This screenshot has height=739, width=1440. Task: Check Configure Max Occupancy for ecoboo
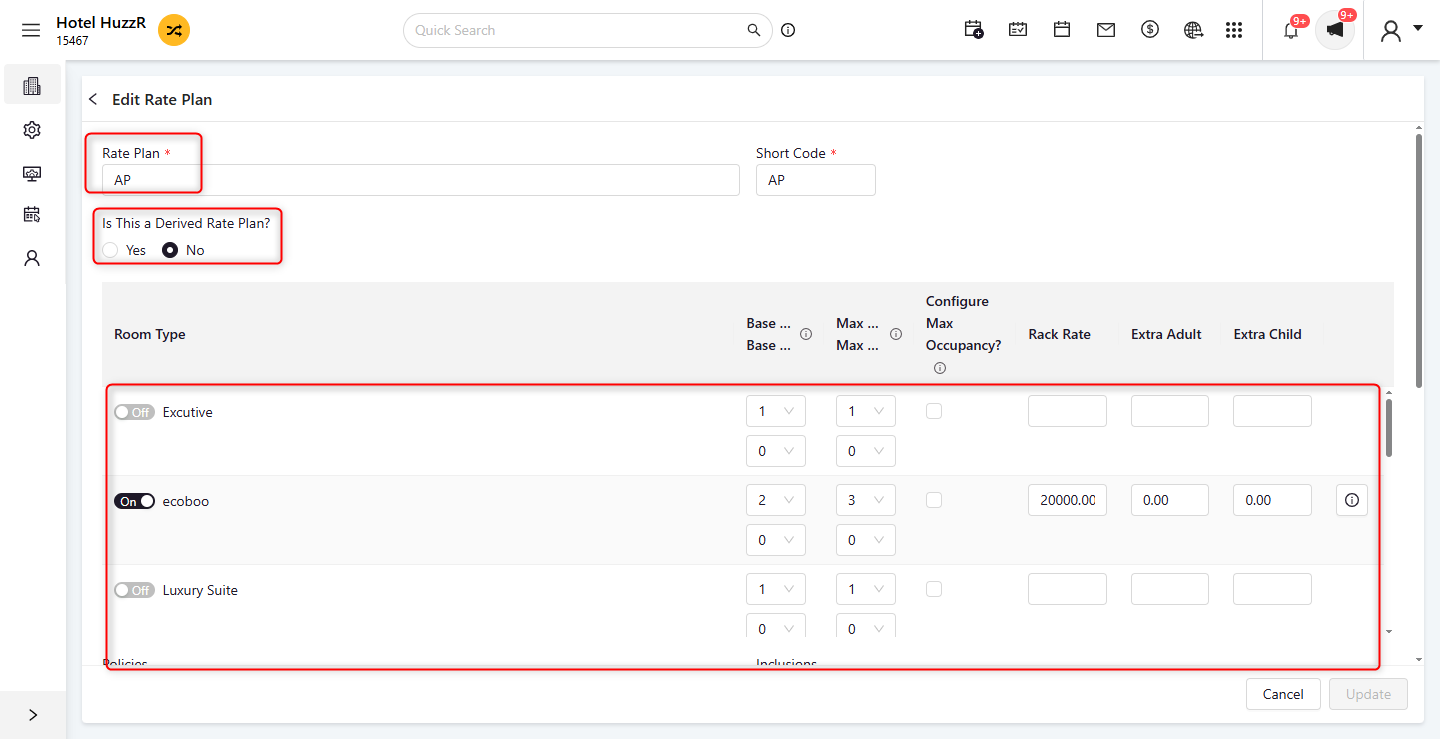tap(934, 500)
